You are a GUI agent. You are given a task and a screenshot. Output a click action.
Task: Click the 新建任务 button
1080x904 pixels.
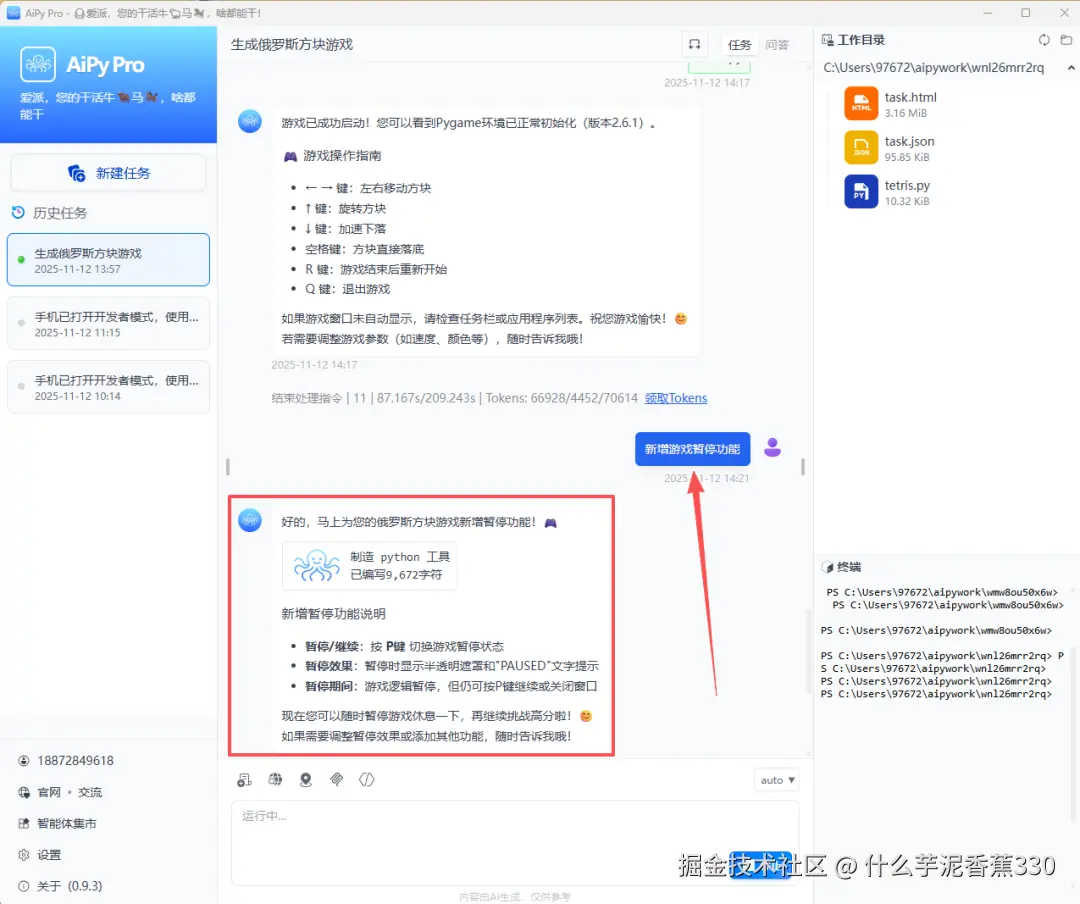pyautogui.click(x=108, y=172)
